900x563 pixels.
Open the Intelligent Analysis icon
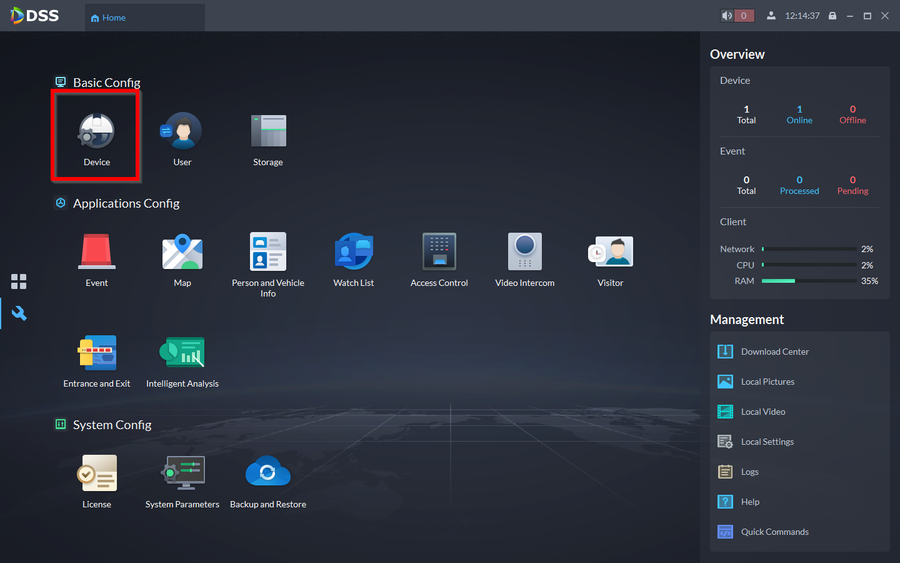tap(182, 356)
